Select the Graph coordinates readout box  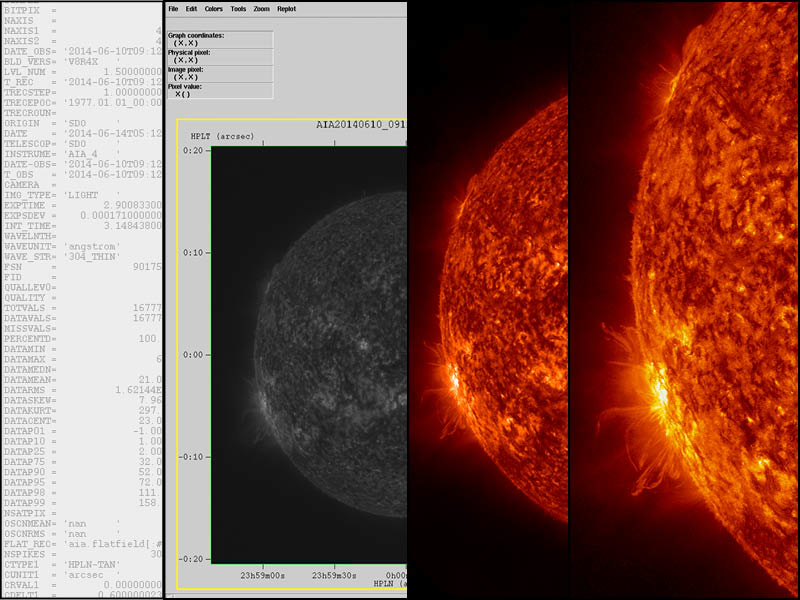220,39
